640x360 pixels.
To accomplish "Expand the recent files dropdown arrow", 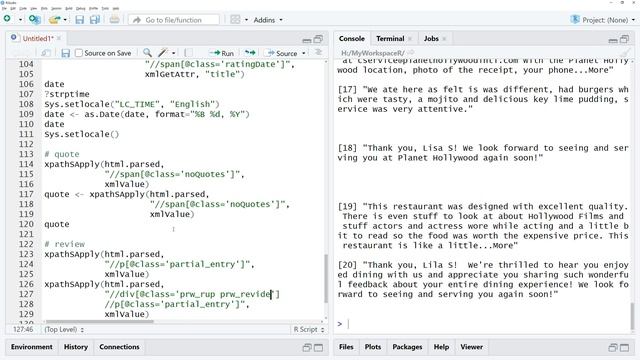I will click(x=65, y=20).
